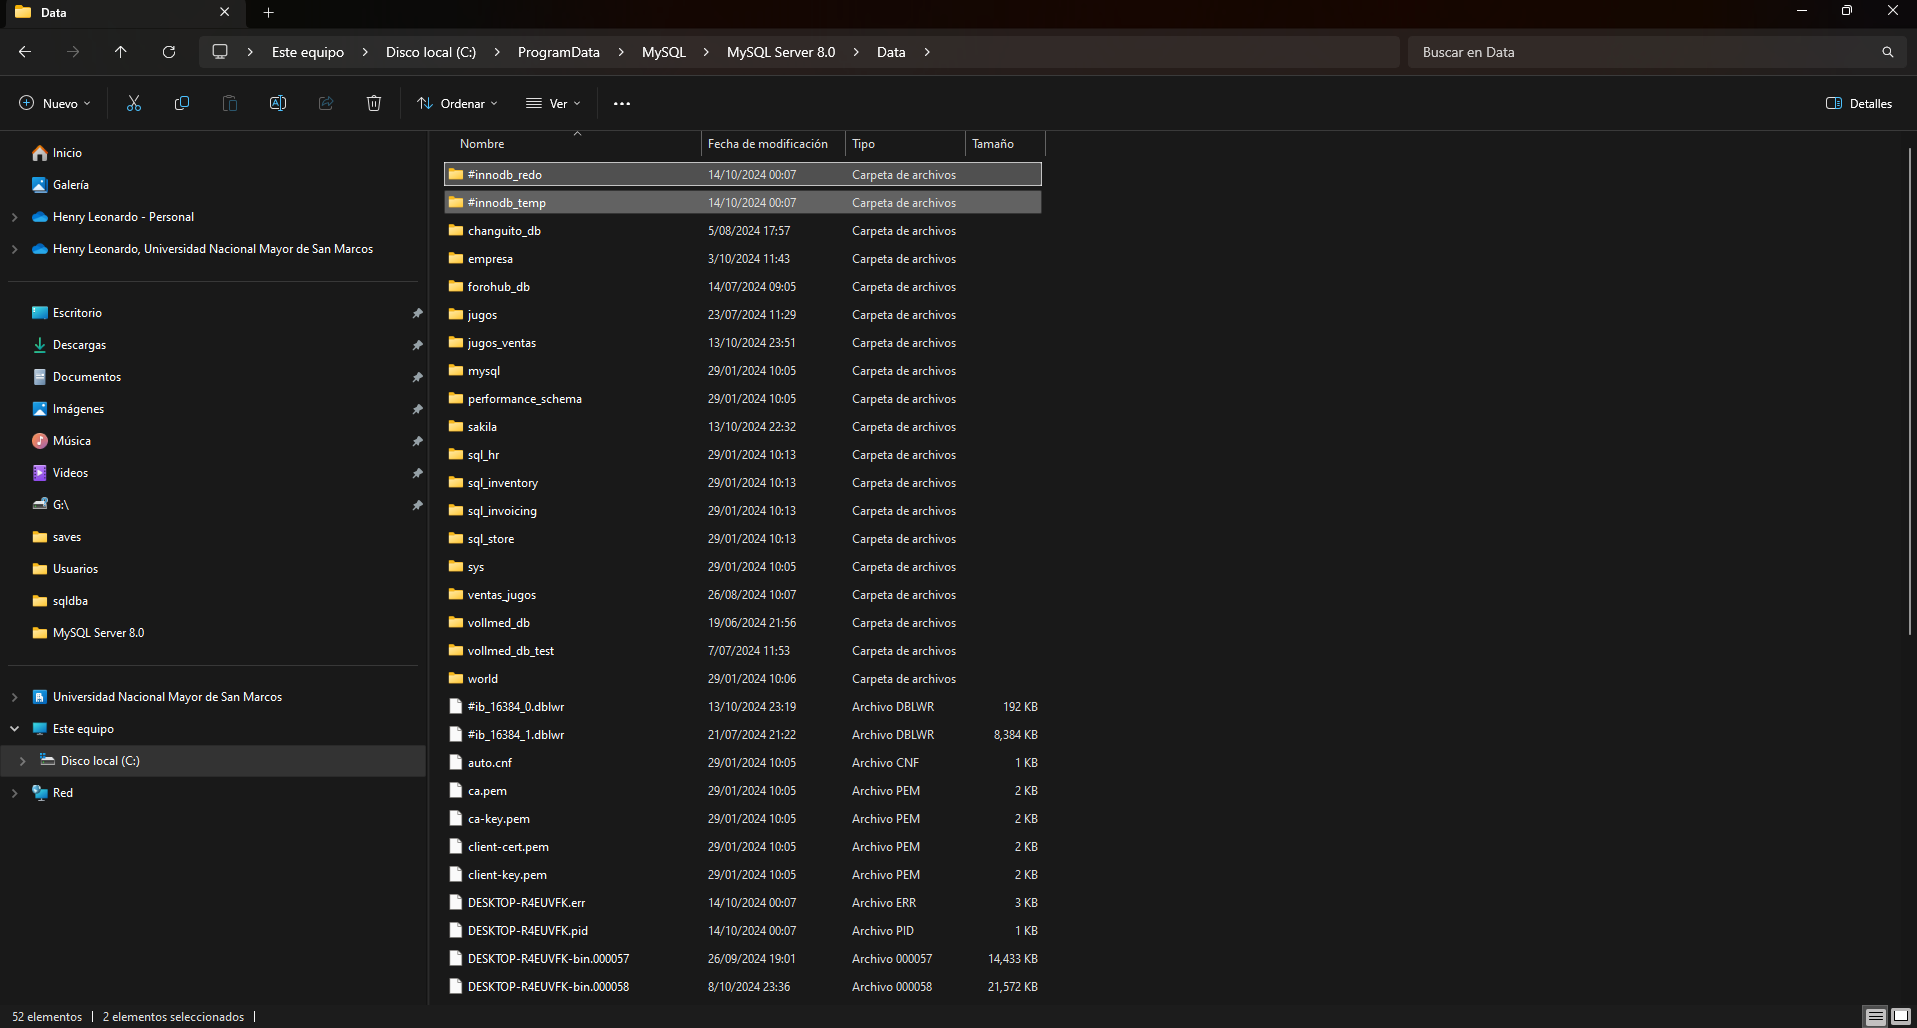Click Disco local (C:) breadcrumb

point(431,52)
